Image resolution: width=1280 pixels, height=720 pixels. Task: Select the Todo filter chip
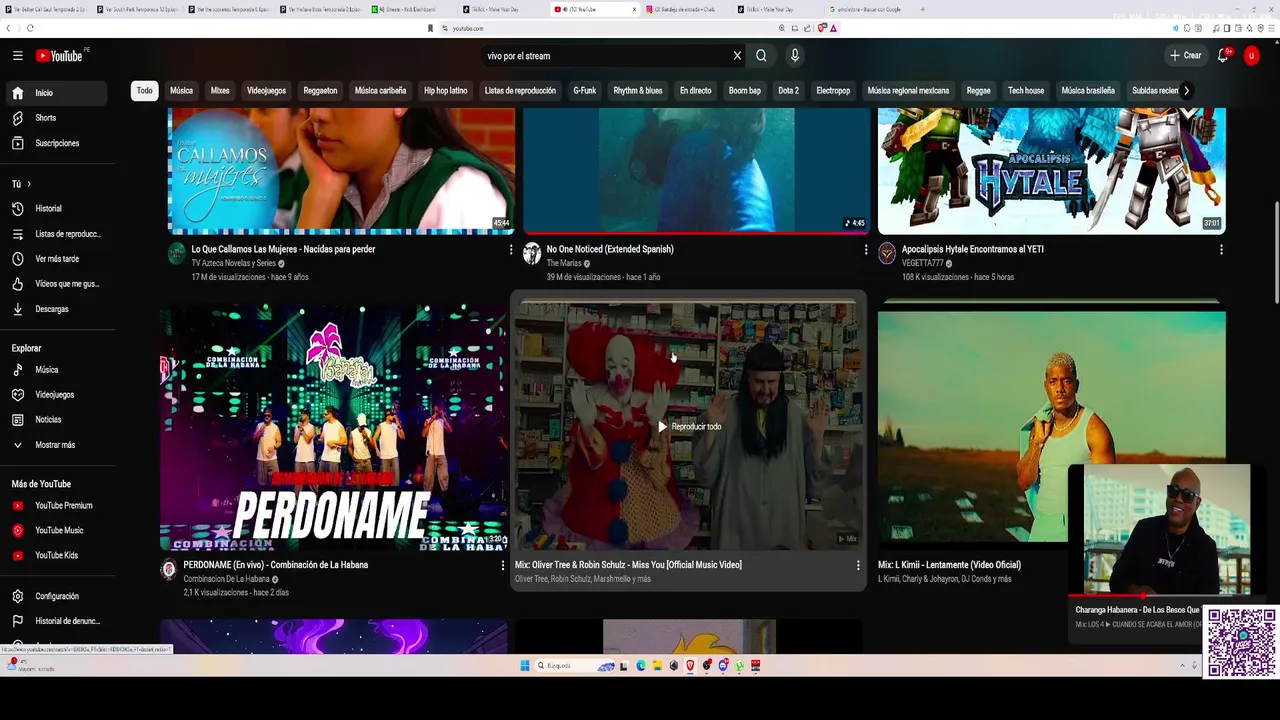145,91
